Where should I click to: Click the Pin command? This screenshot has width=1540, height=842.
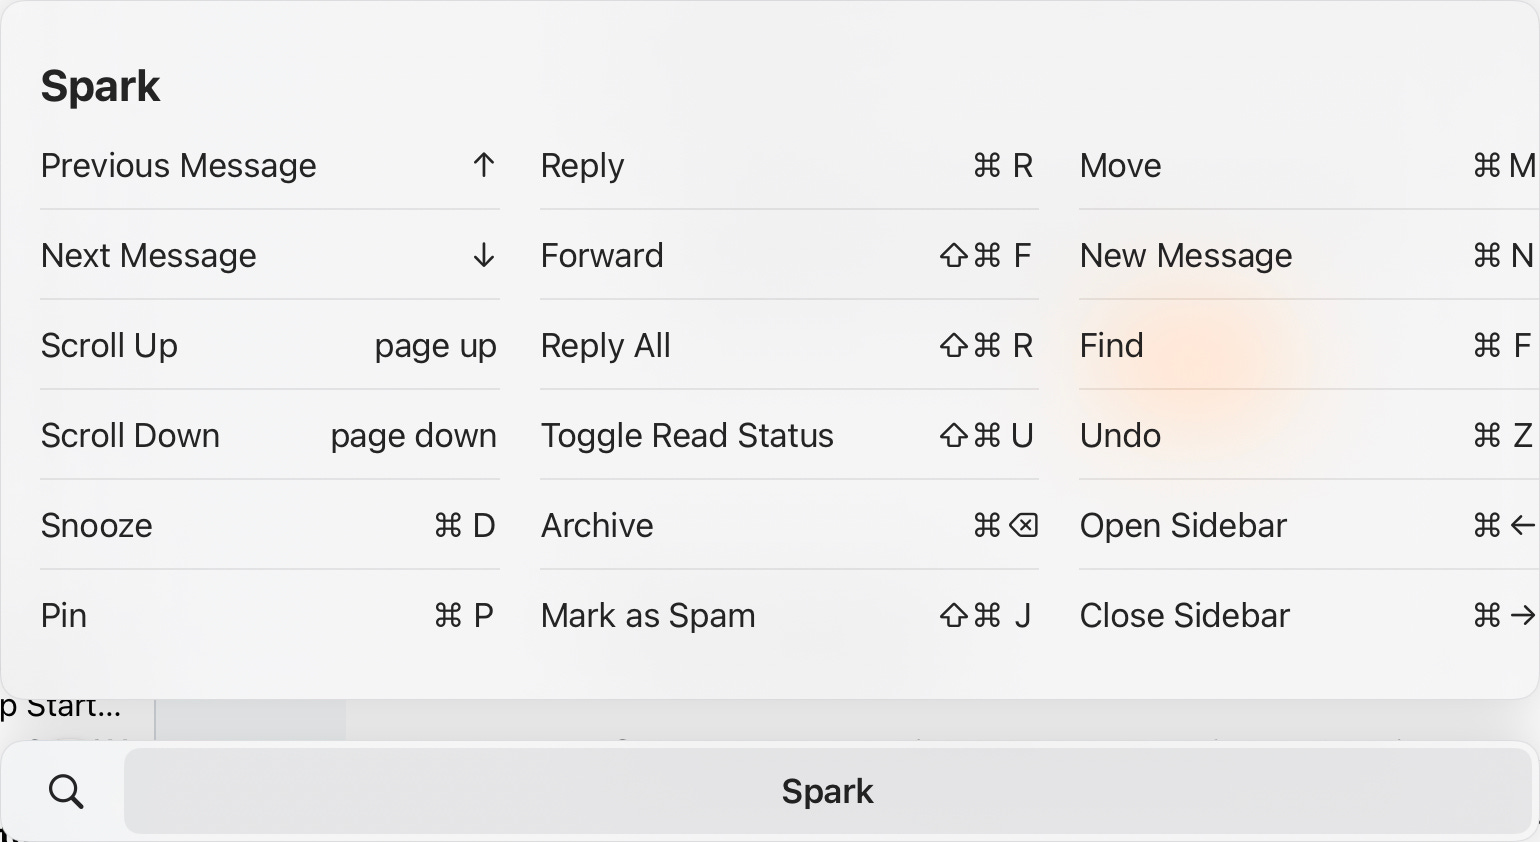(269, 615)
